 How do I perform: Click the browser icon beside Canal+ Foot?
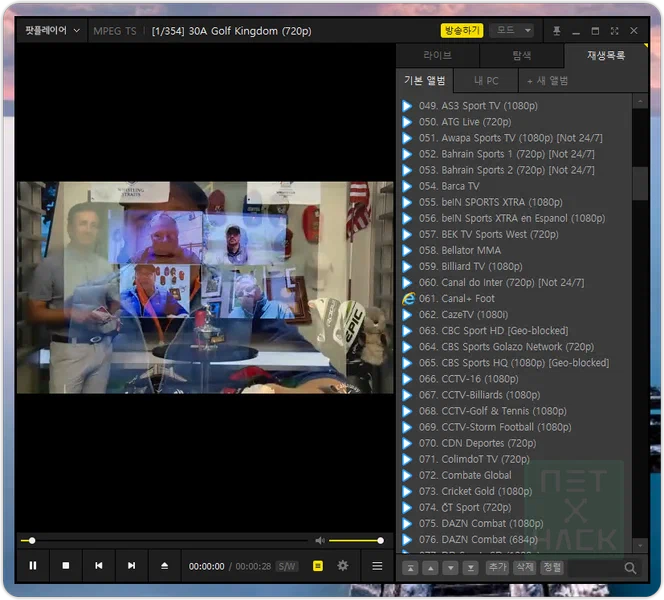coord(408,299)
